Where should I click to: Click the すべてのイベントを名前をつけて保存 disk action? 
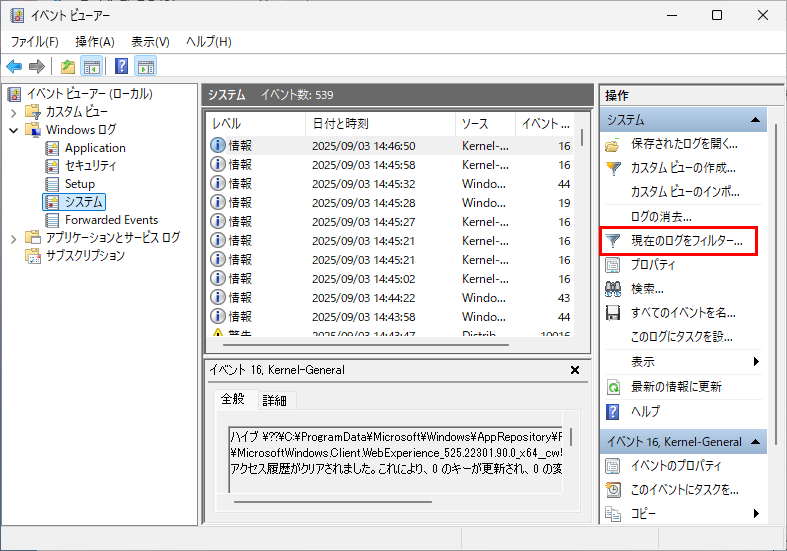coord(683,313)
